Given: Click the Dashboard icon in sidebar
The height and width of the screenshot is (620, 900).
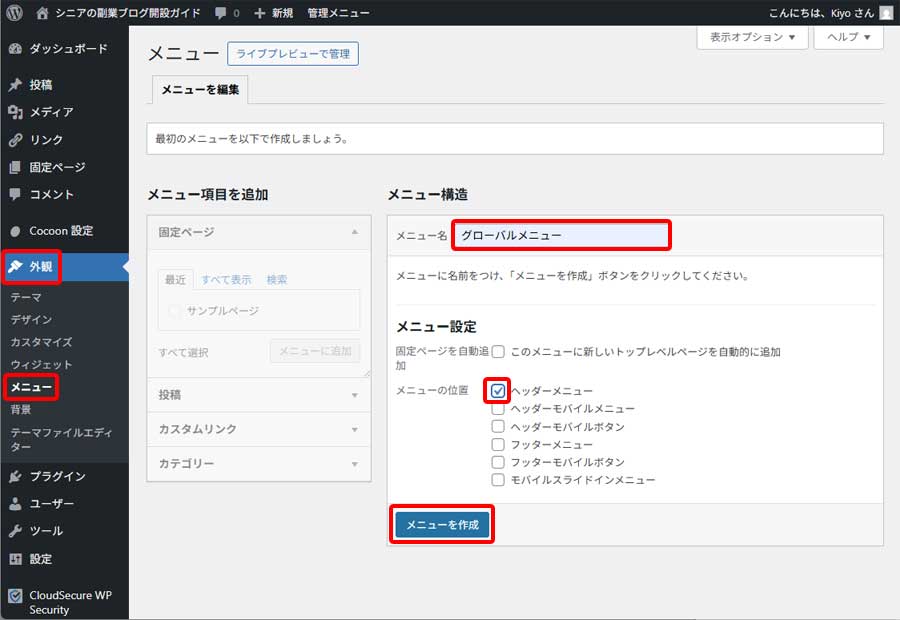Looking at the screenshot, I should [x=15, y=48].
